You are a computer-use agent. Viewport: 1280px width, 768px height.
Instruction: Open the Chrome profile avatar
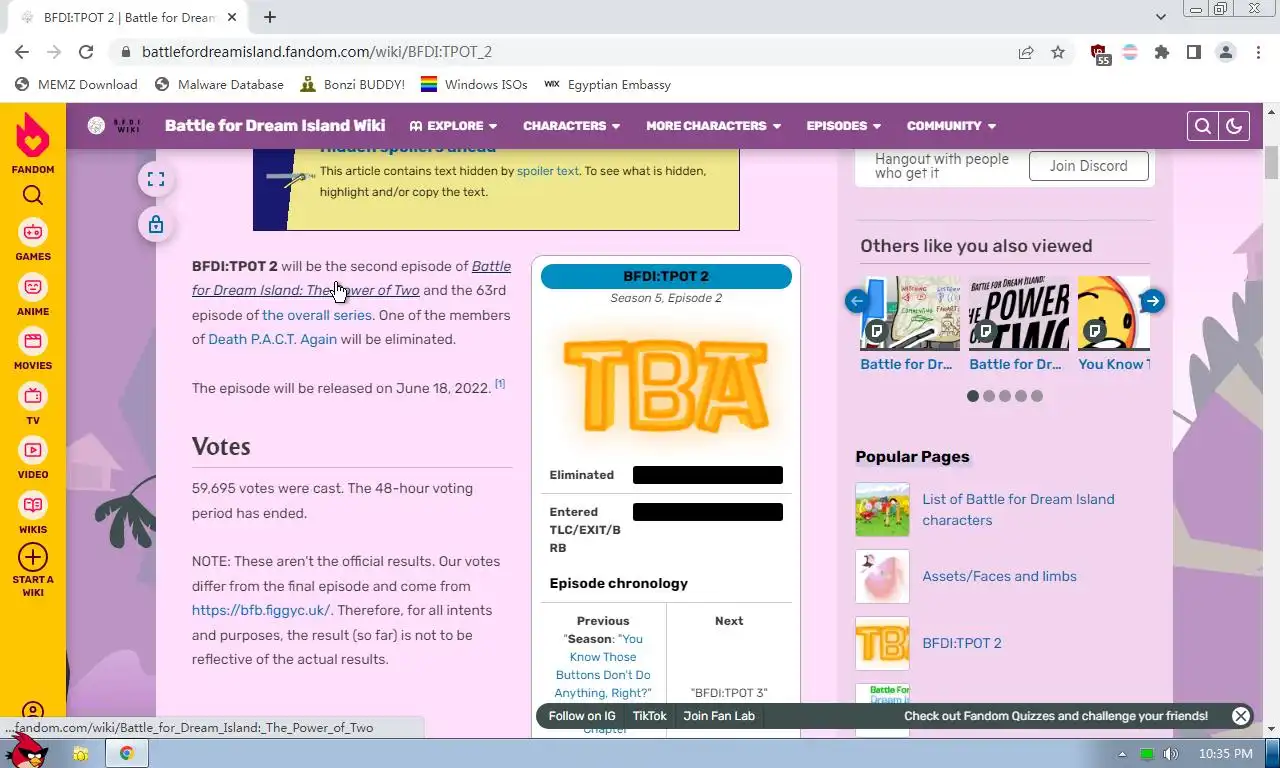click(1226, 52)
